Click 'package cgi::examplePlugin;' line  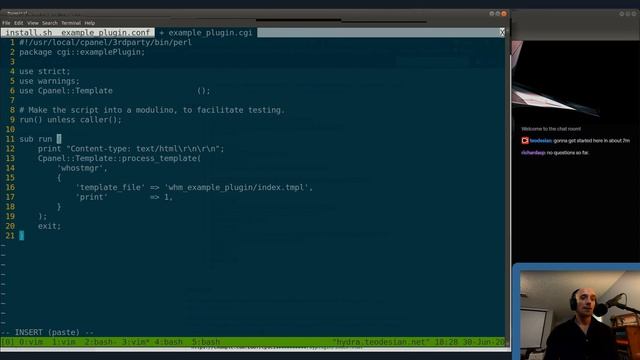coord(82,52)
